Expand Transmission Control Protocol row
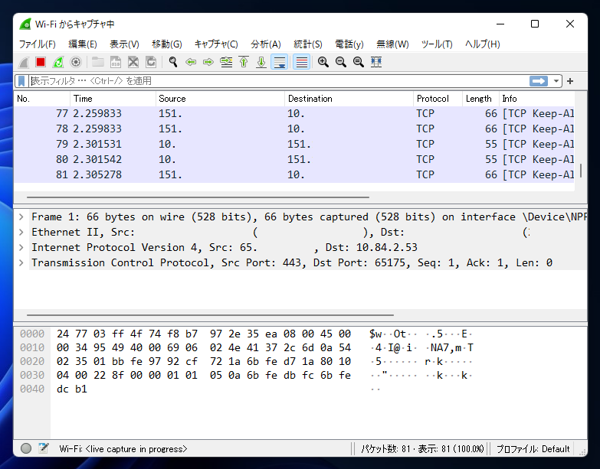This screenshot has width=600, height=469. [21, 263]
